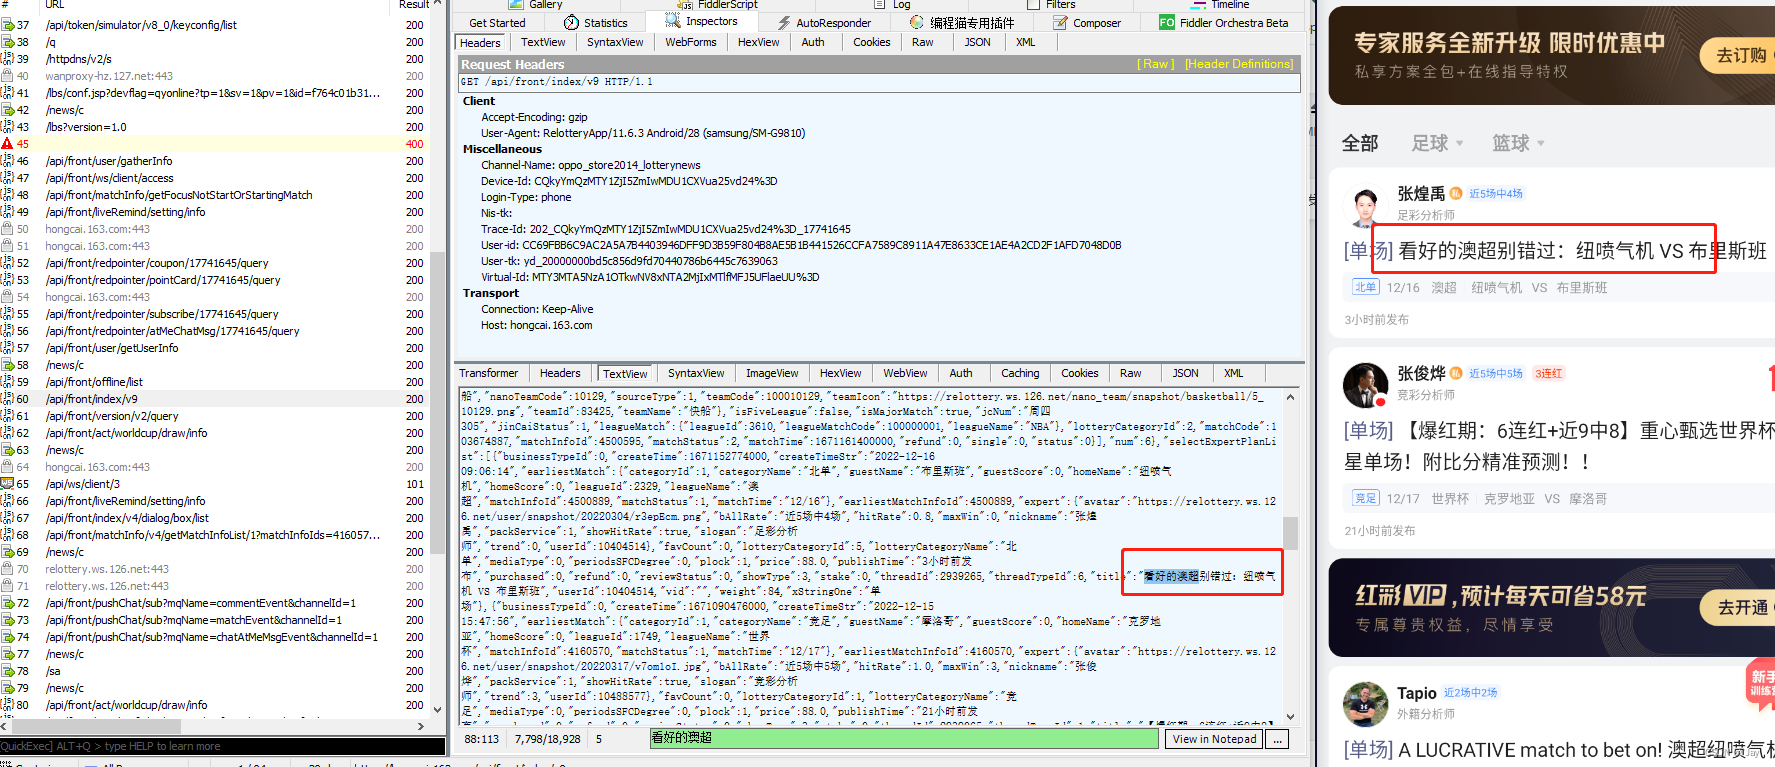Screen dimensions: 1775x767
Task: Select the 全部 category tab
Action: [x=1360, y=144]
